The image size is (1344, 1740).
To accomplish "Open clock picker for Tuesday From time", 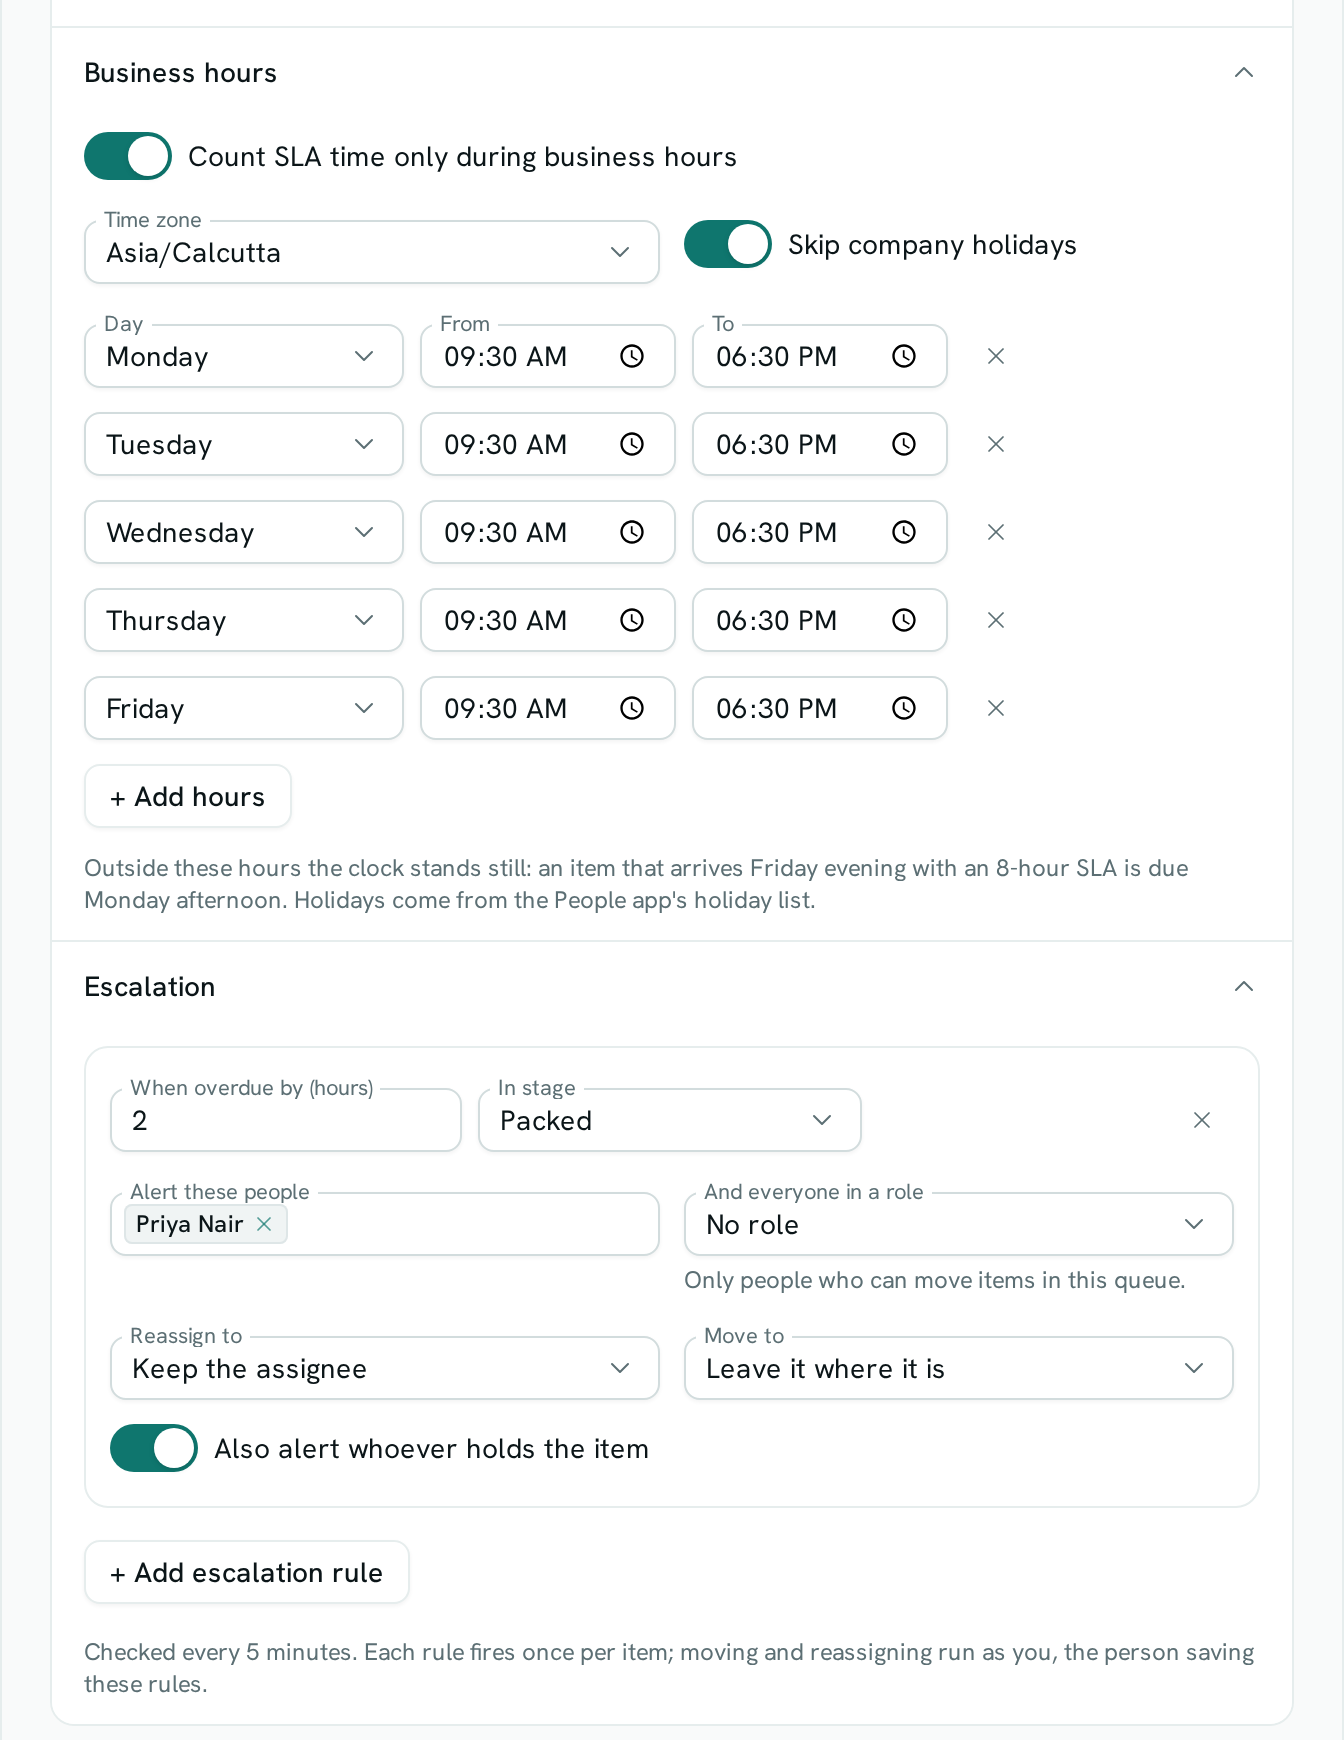I will point(632,444).
